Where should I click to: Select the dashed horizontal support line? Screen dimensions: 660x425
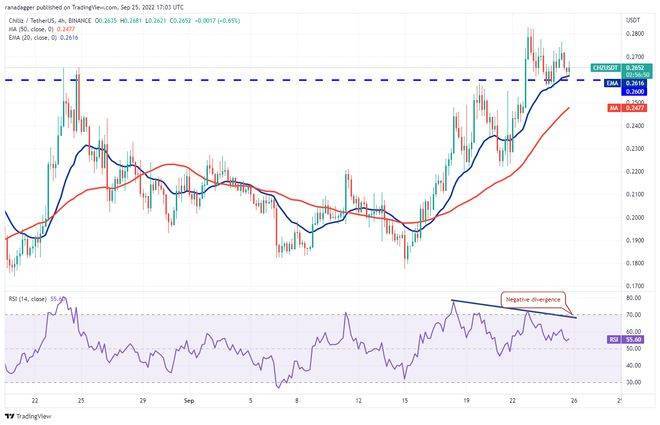[x=300, y=80]
